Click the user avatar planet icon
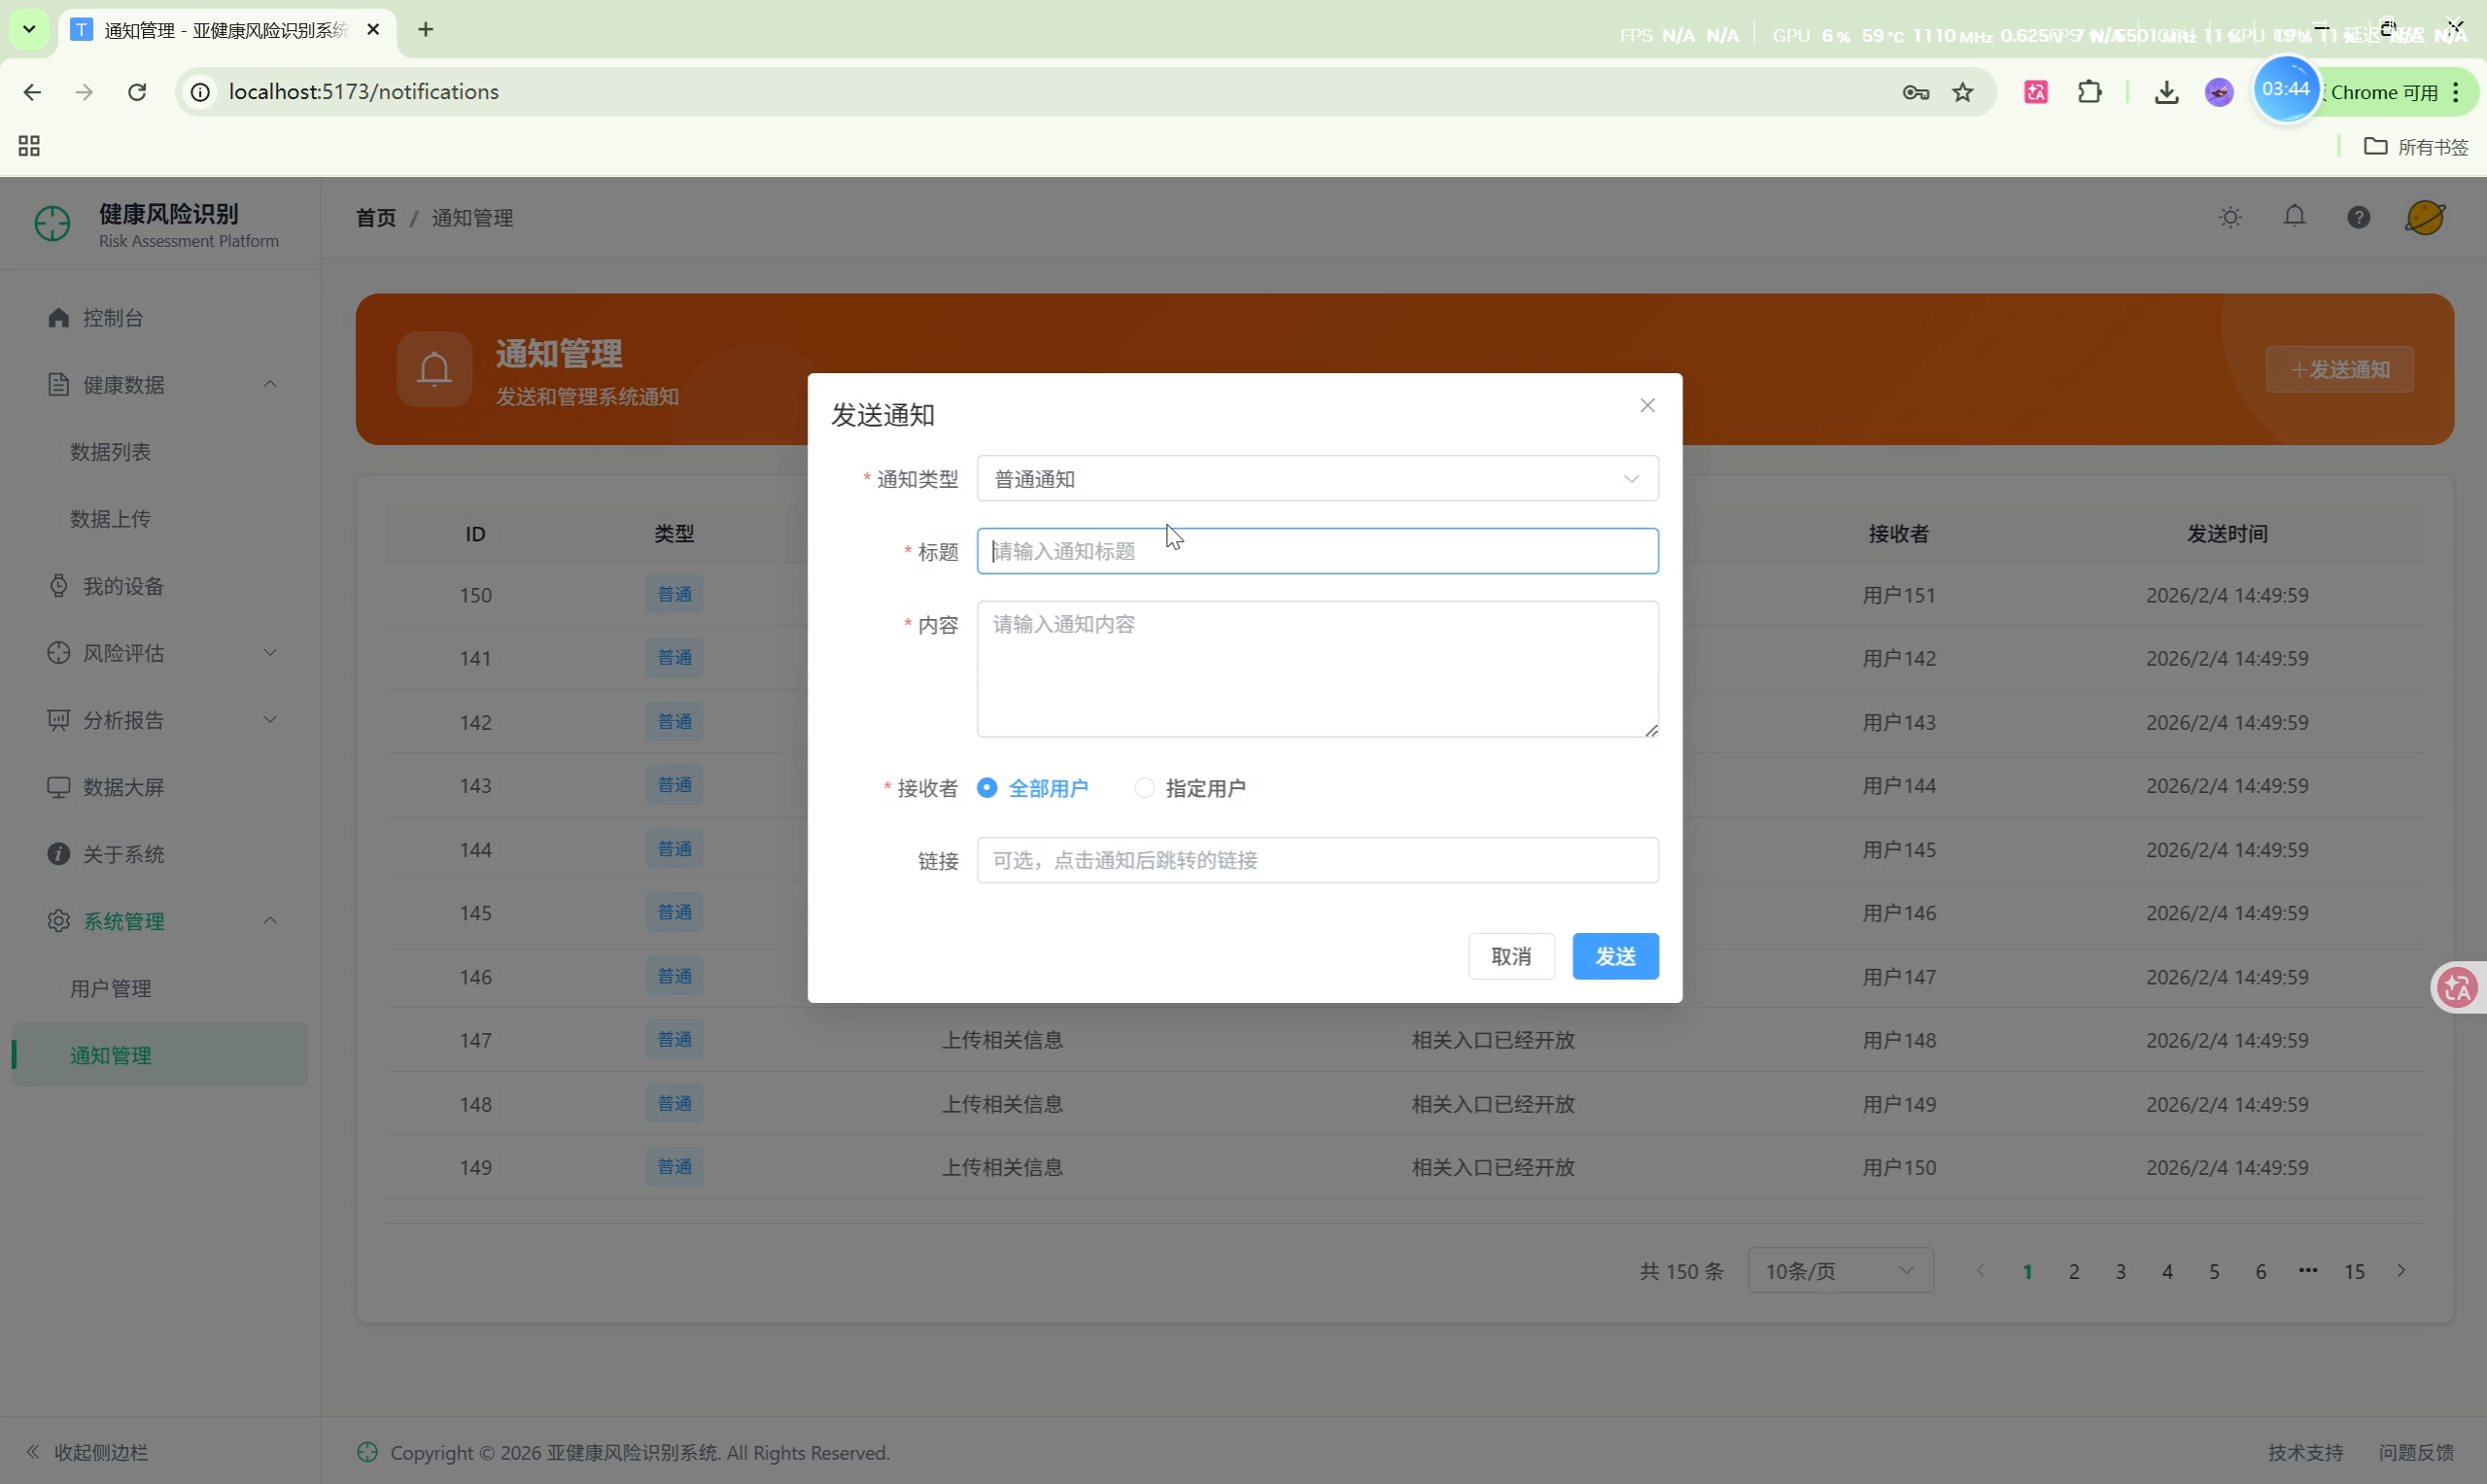This screenshot has height=1484, width=2487. click(2424, 217)
